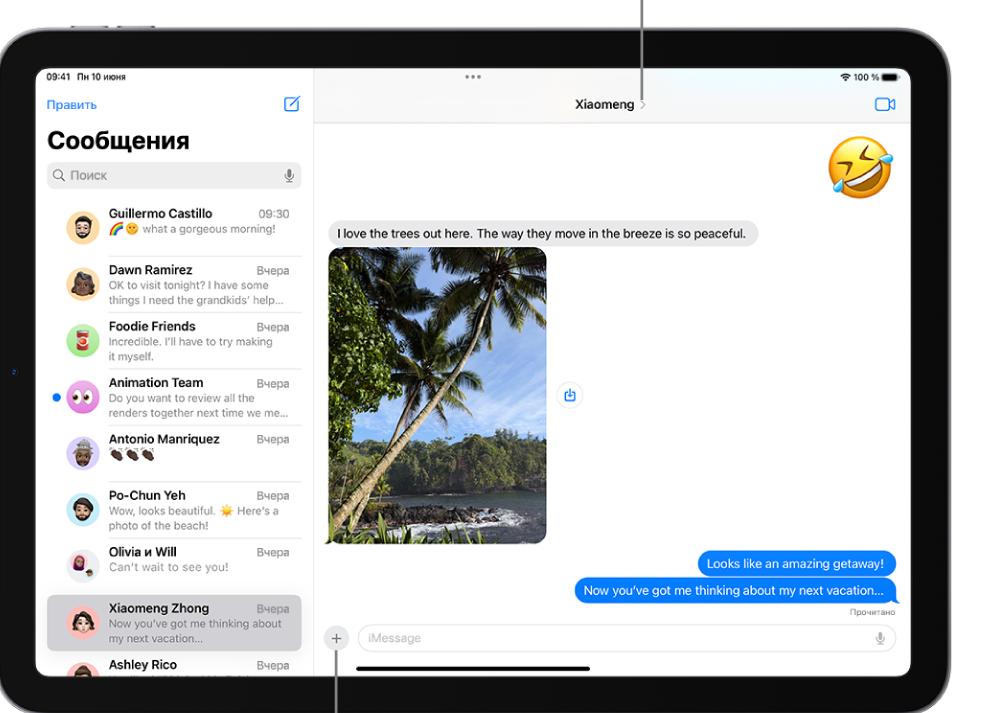This screenshot has height=713, width=984.
Task: Open the Po-Chun Yeh conversation
Action: click(x=174, y=509)
